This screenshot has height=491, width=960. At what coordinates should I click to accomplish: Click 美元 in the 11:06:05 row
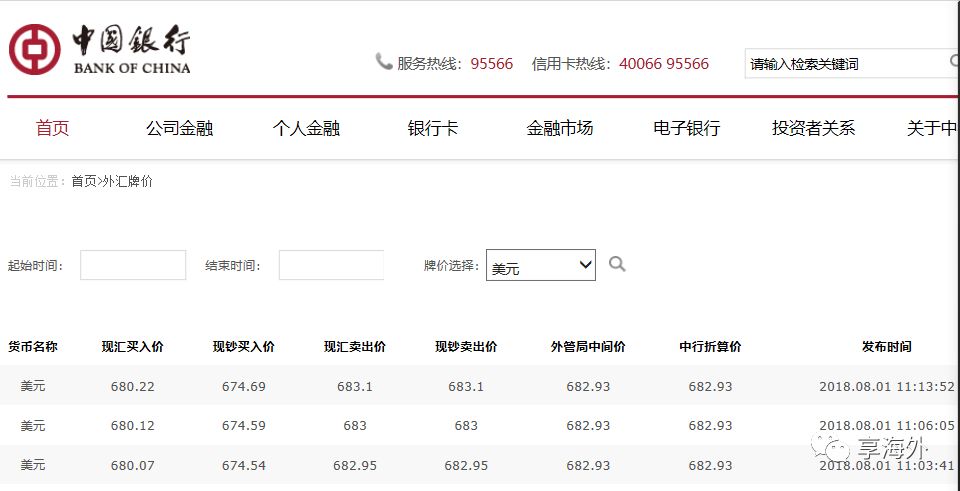pyautogui.click(x=32, y=425)
